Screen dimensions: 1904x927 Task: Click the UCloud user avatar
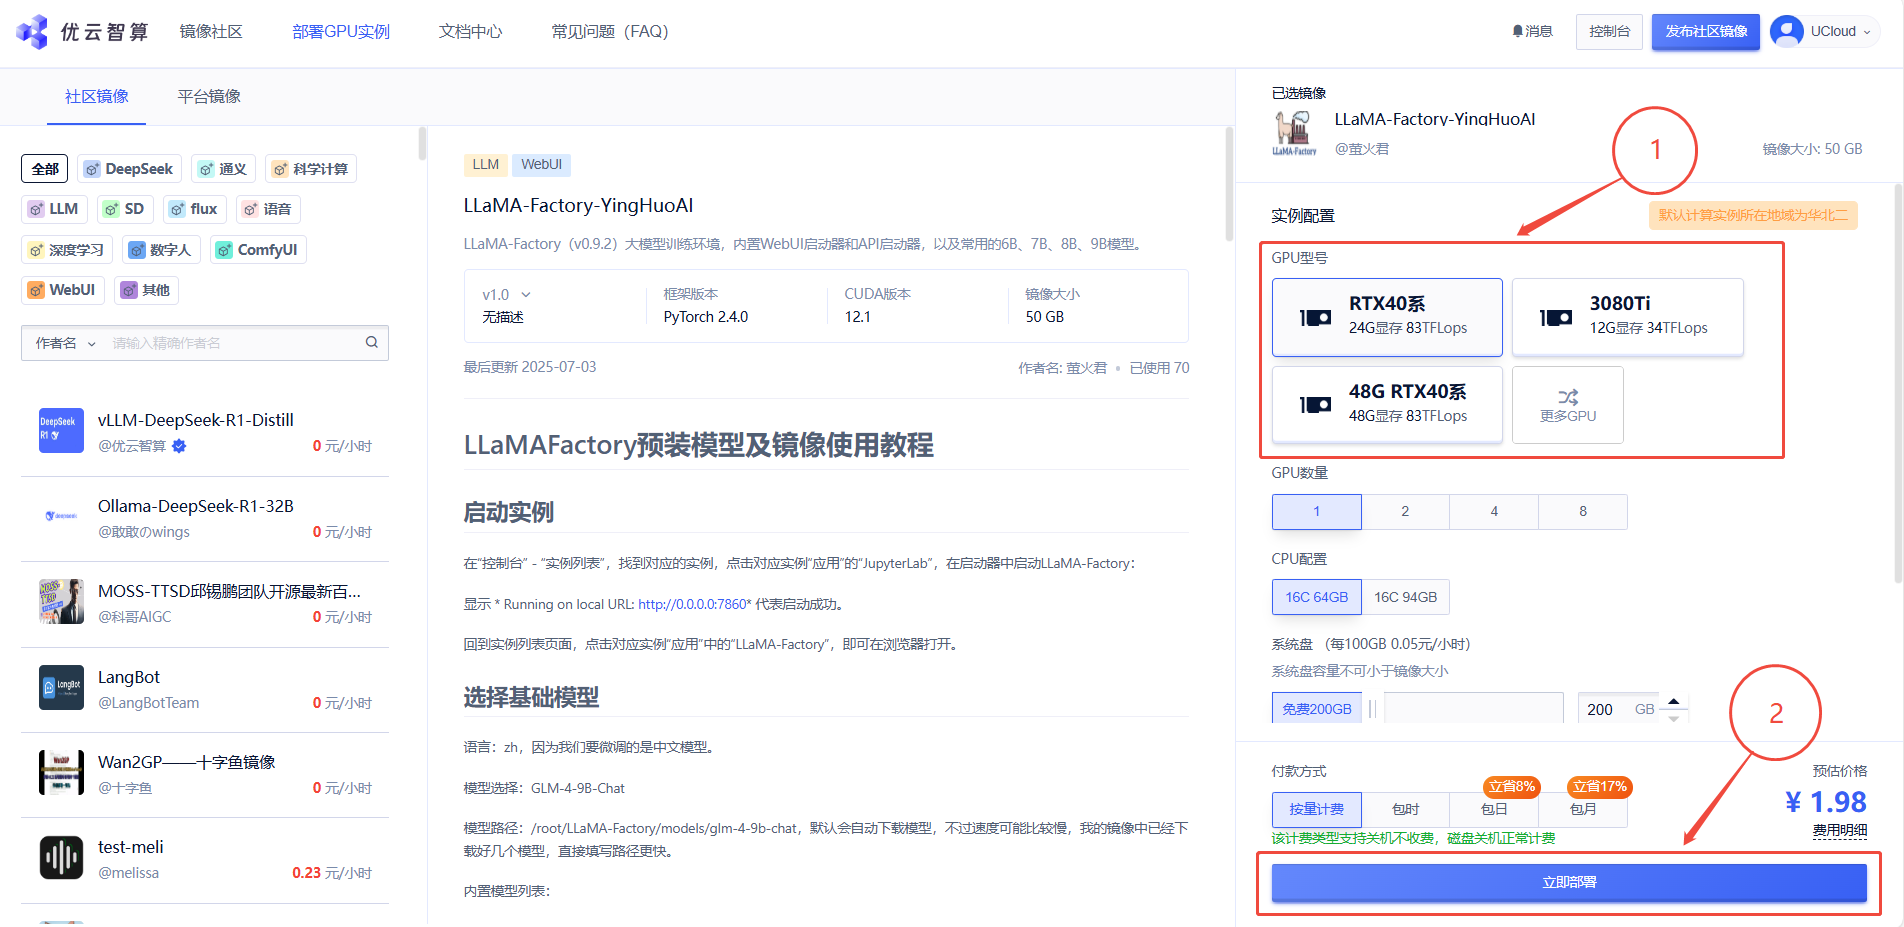[1786, 31]
